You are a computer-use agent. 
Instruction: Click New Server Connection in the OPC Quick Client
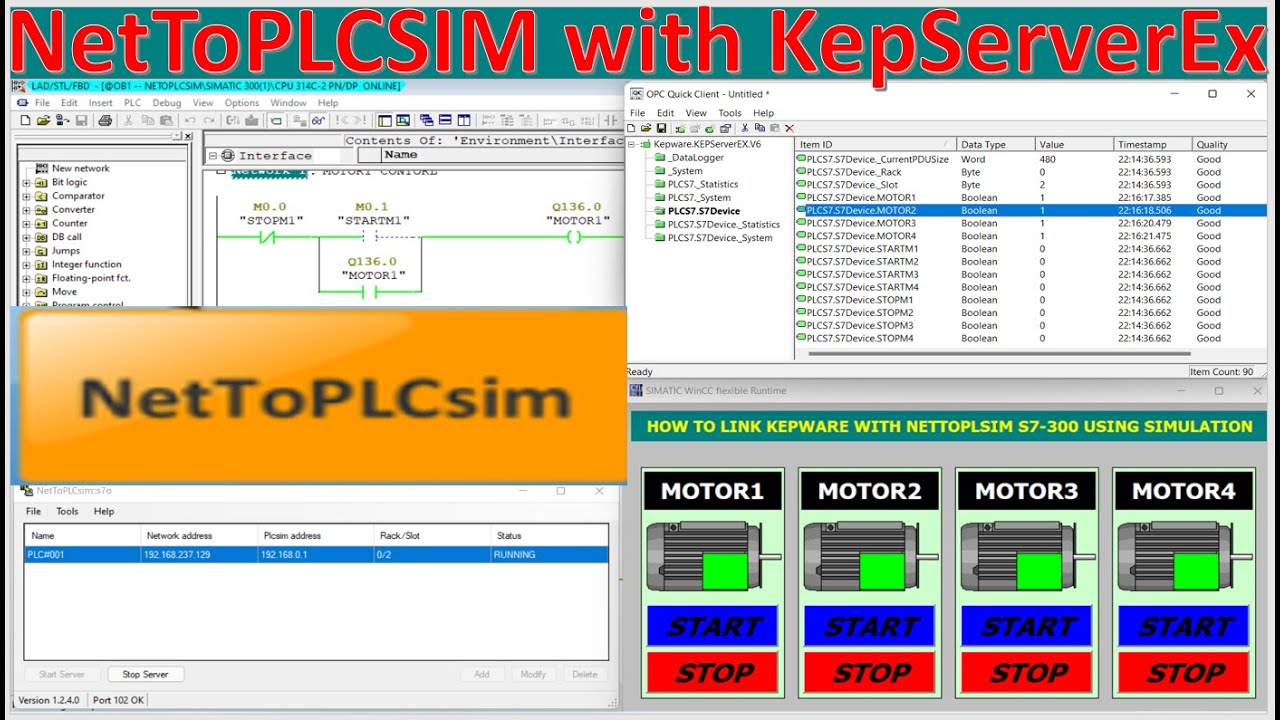680,128
